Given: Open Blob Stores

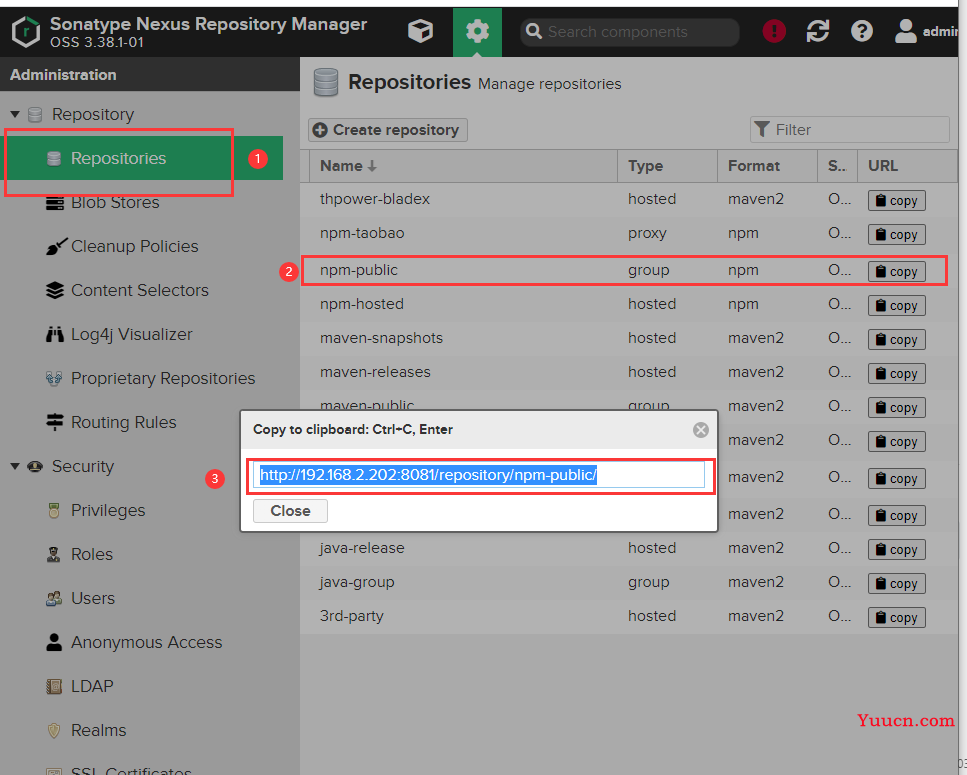Looking at the screenshot, I should click(115, 202).
